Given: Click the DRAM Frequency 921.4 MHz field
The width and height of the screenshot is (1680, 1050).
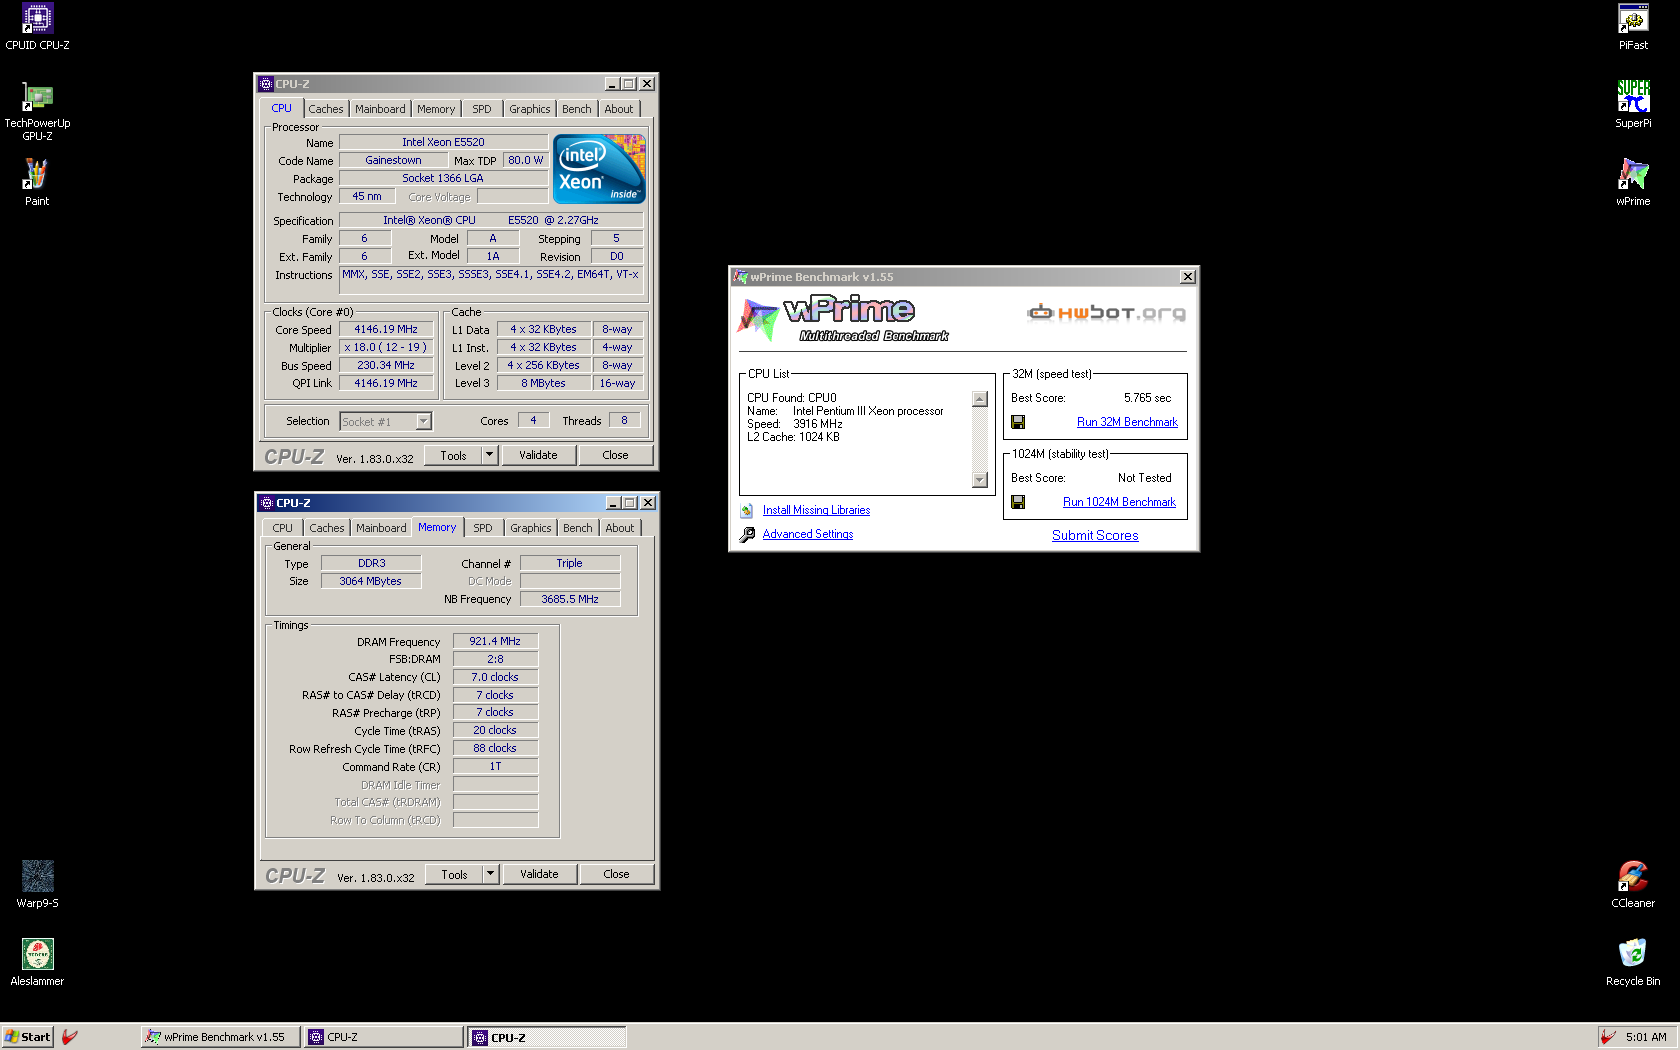Looking at the screenshot, I should coord(495,641).
